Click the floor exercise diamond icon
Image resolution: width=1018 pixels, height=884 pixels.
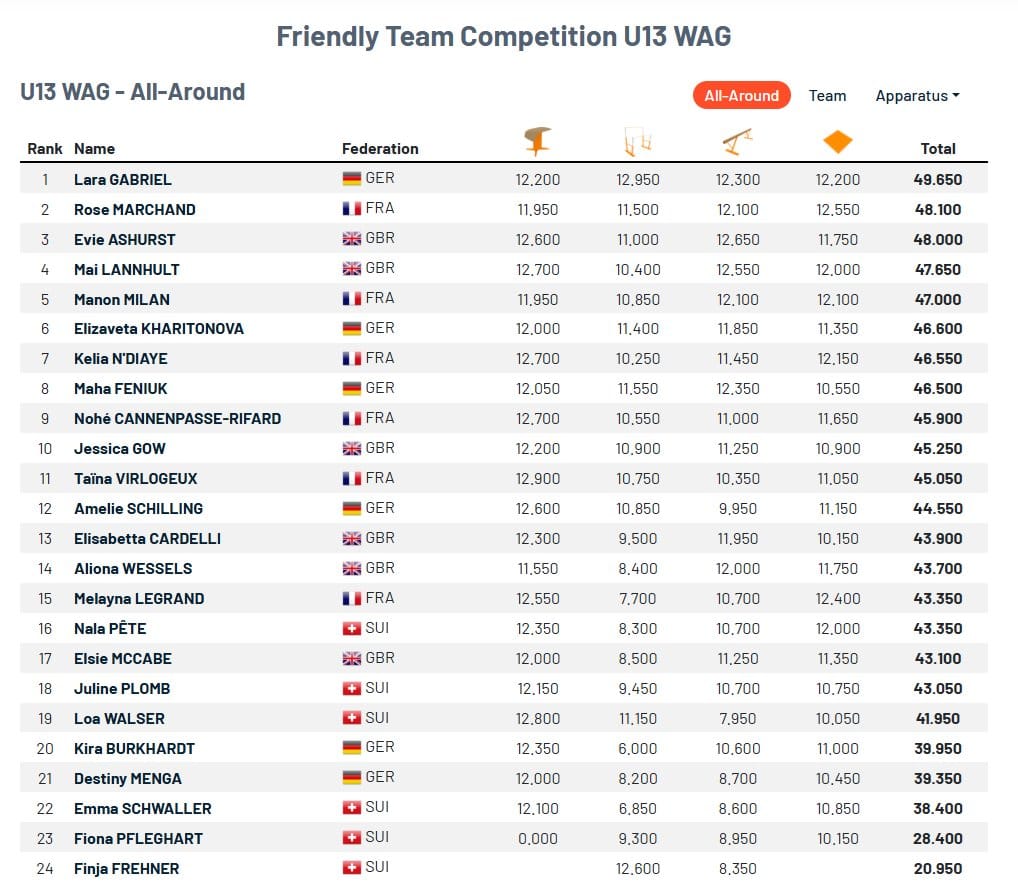tap(837, 142)
